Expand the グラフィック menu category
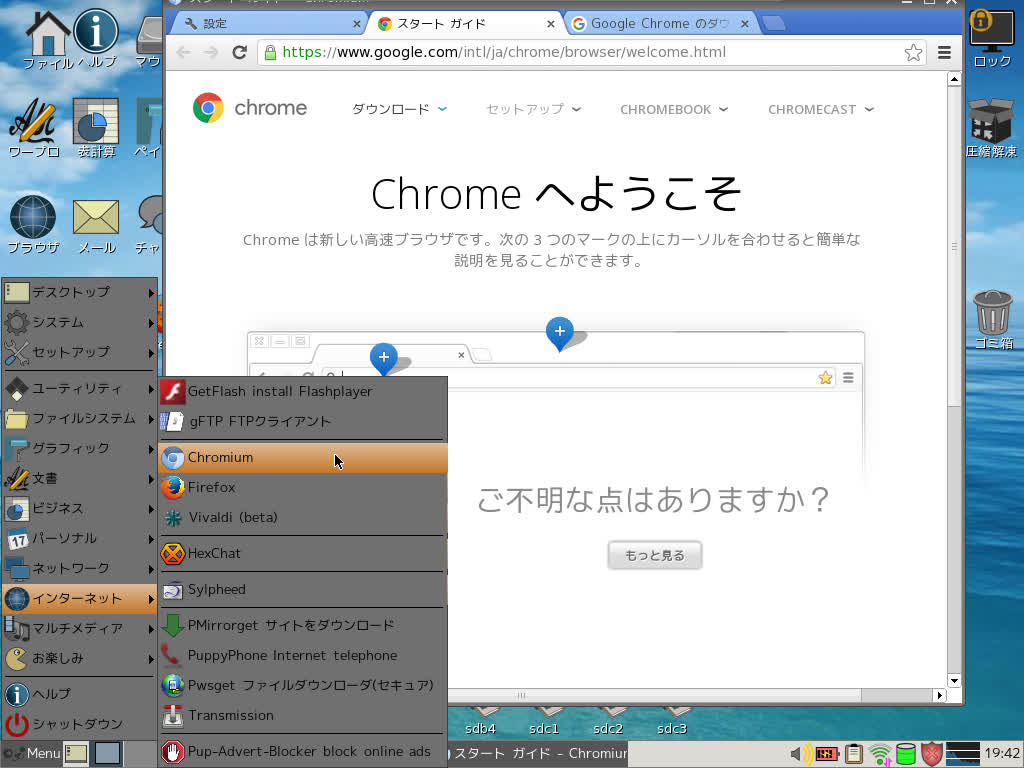This screenshot has height=768, width=1024. point(79,449)
